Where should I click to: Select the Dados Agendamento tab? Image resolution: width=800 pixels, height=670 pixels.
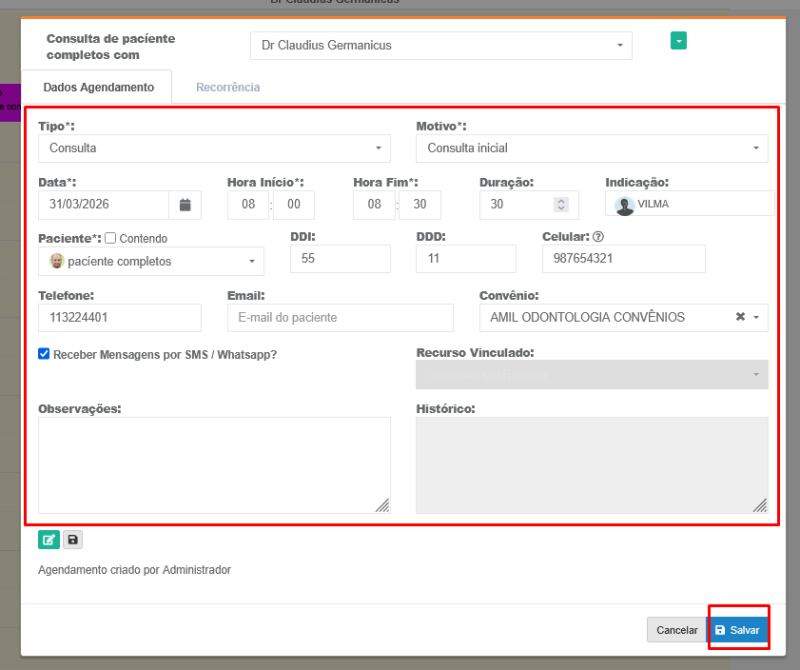[x=97, y=88]
